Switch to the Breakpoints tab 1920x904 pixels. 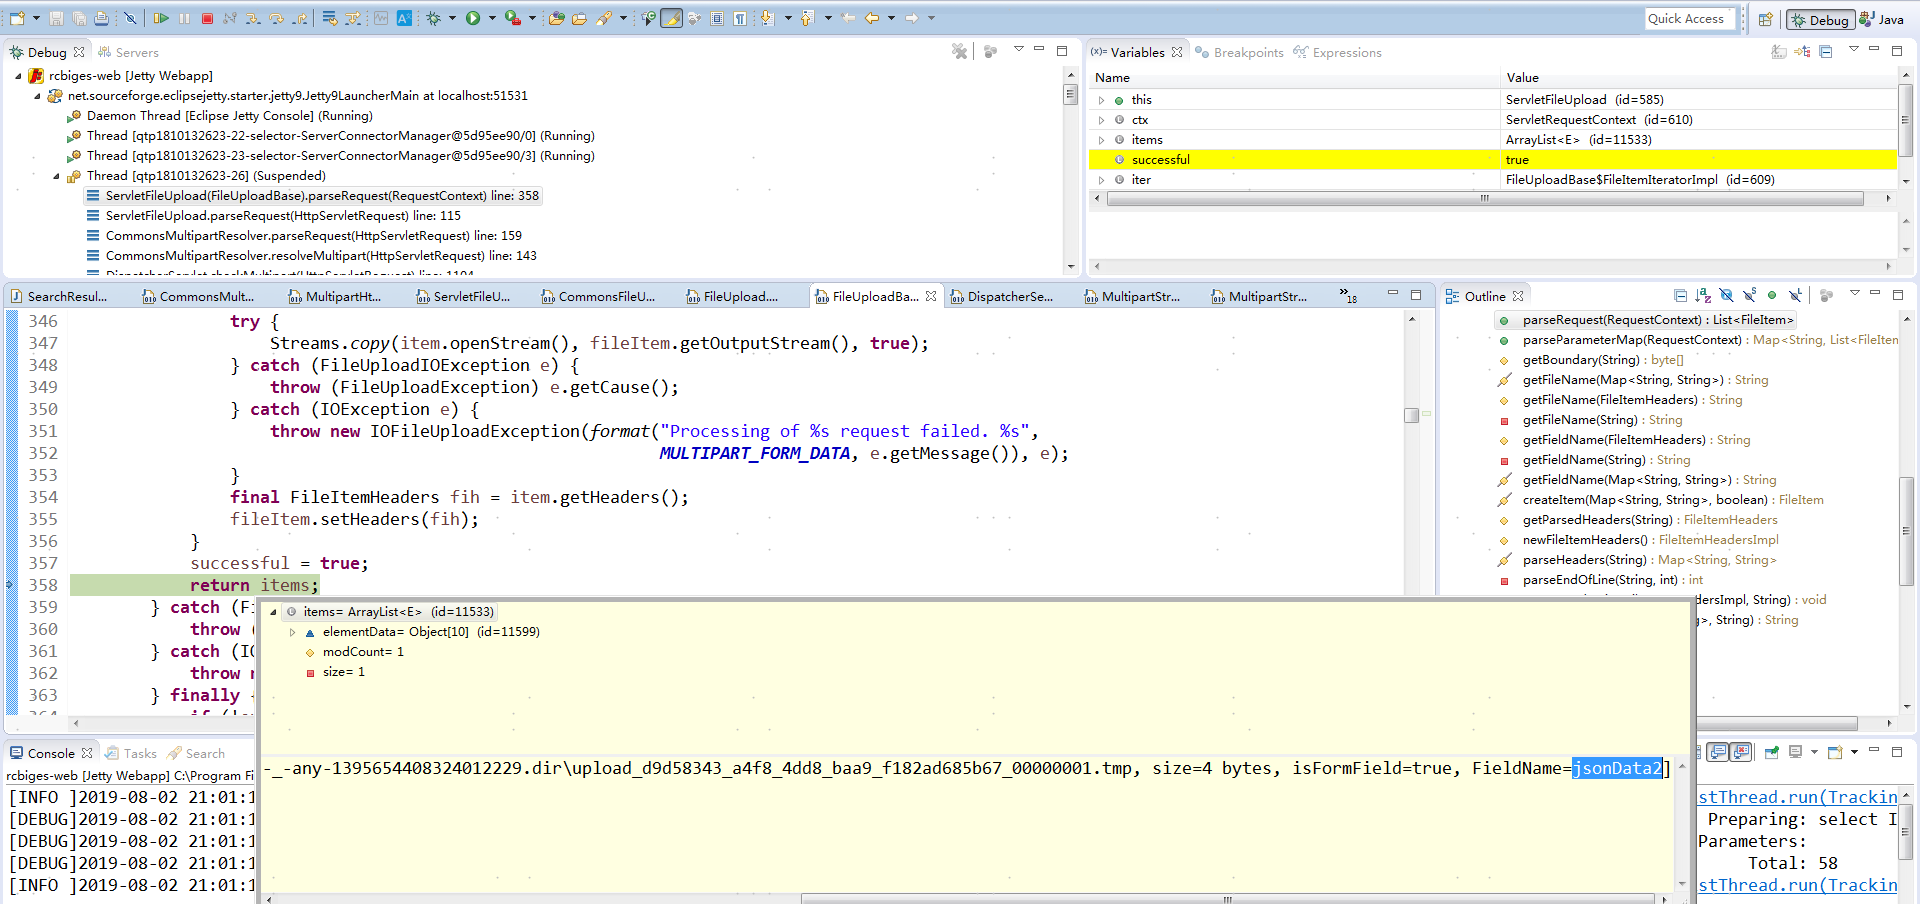tap(1239, 52)
